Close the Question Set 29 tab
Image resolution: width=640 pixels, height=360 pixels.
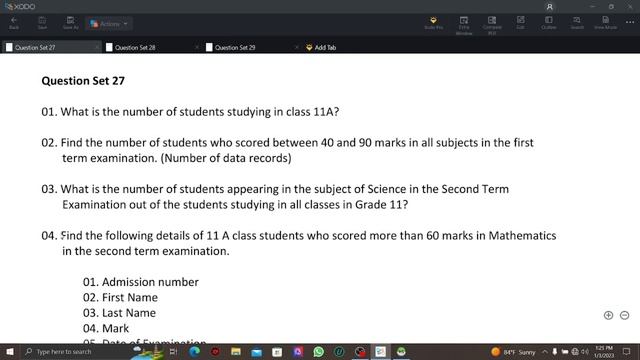pos(297,47)
